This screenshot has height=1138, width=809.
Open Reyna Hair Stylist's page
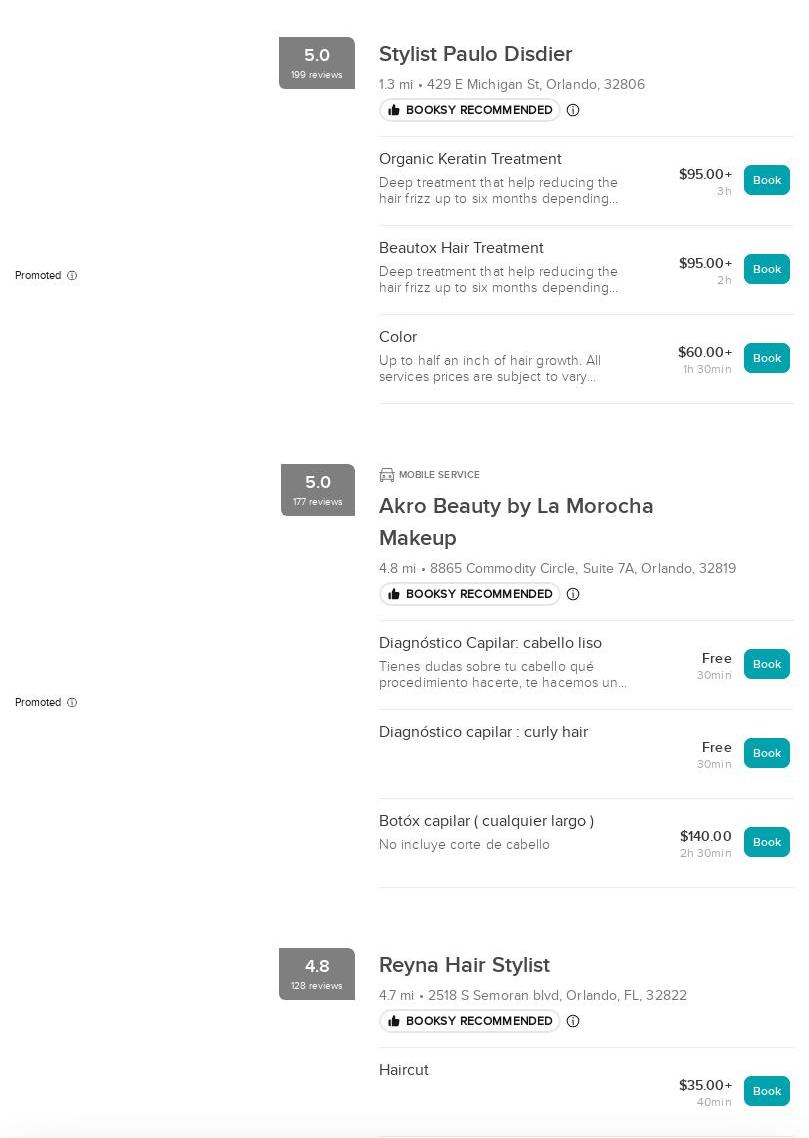click(464, 965)
